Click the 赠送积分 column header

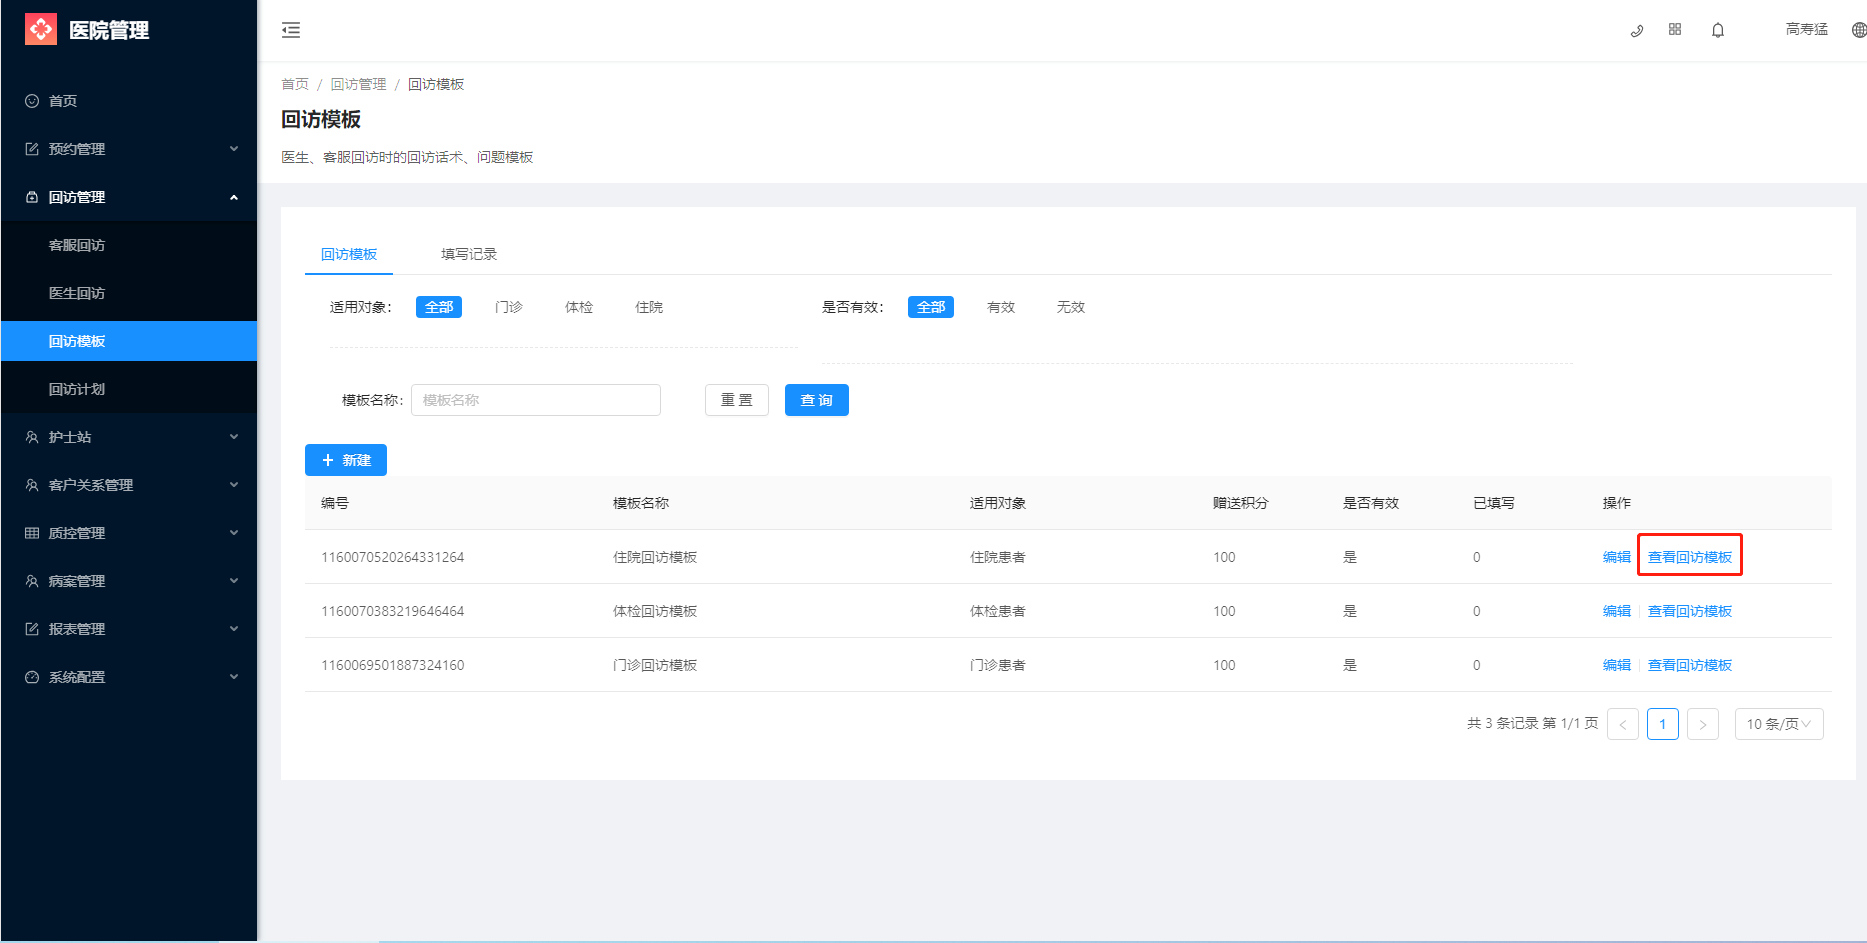point(1241,503)
